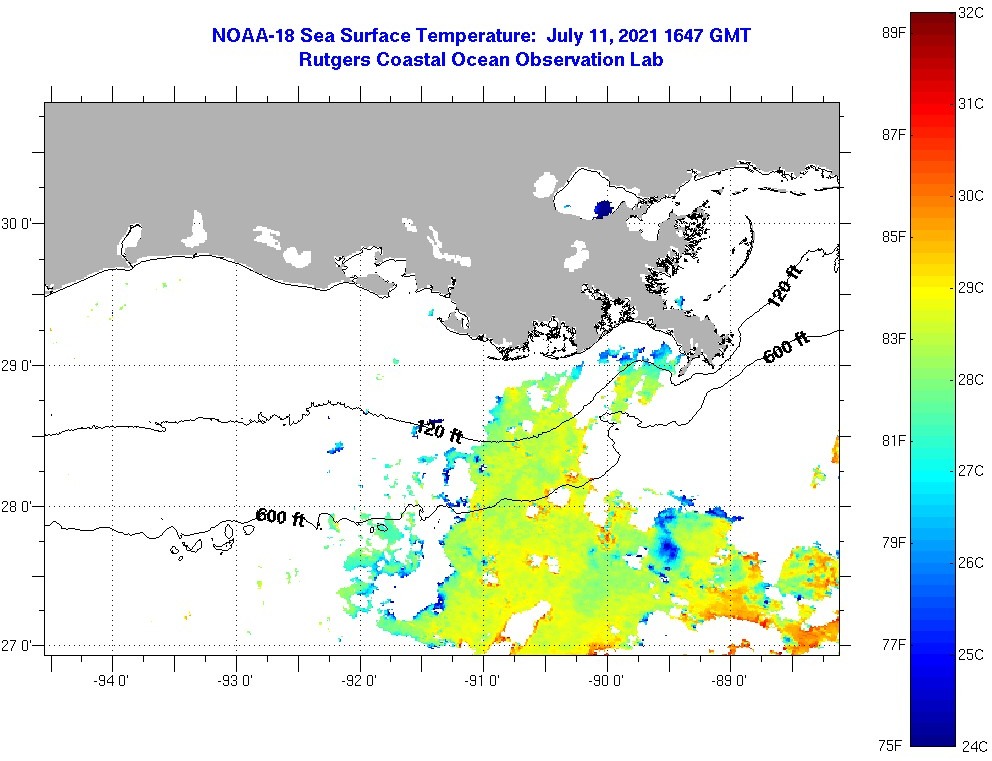Viewport: 992px width, 761px height.
Task: Click the -91 0' longitude label
Action: pyautogui.click(x=483, y=681)
